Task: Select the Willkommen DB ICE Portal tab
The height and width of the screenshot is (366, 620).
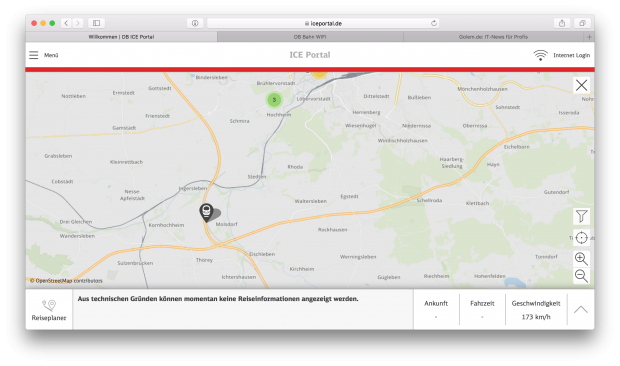Action: pyautogui.click(x=121, y=37)
